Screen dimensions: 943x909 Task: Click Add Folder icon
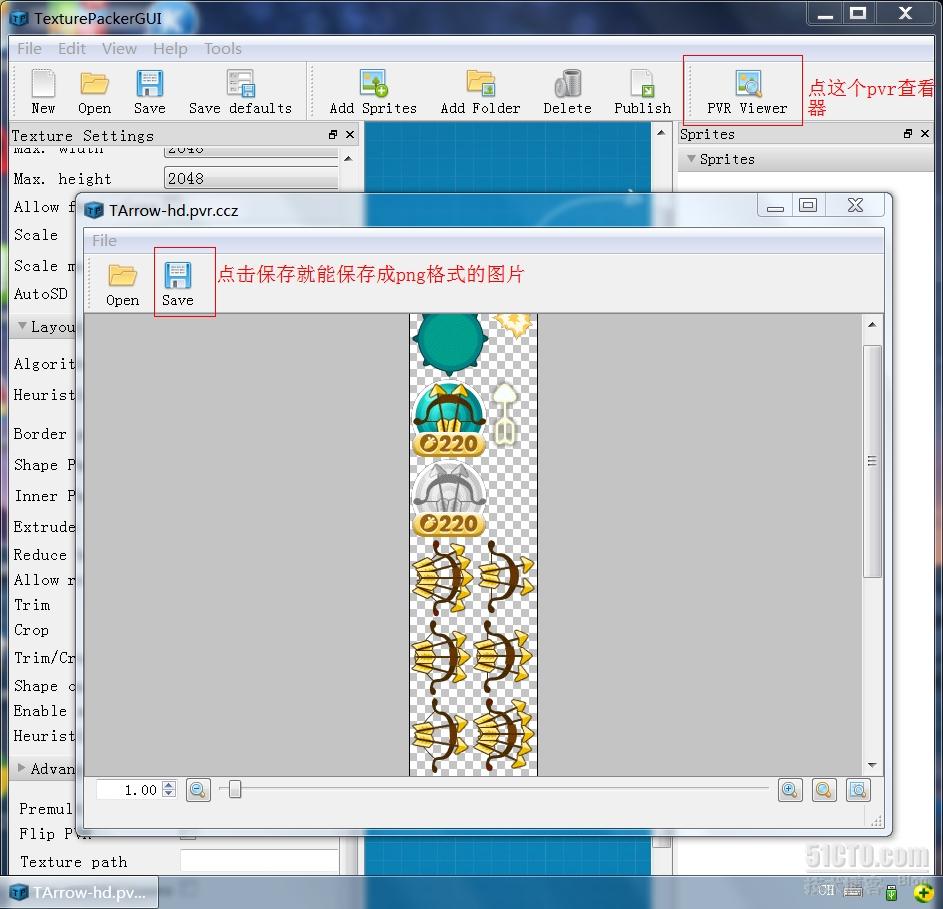pos(480,91)
